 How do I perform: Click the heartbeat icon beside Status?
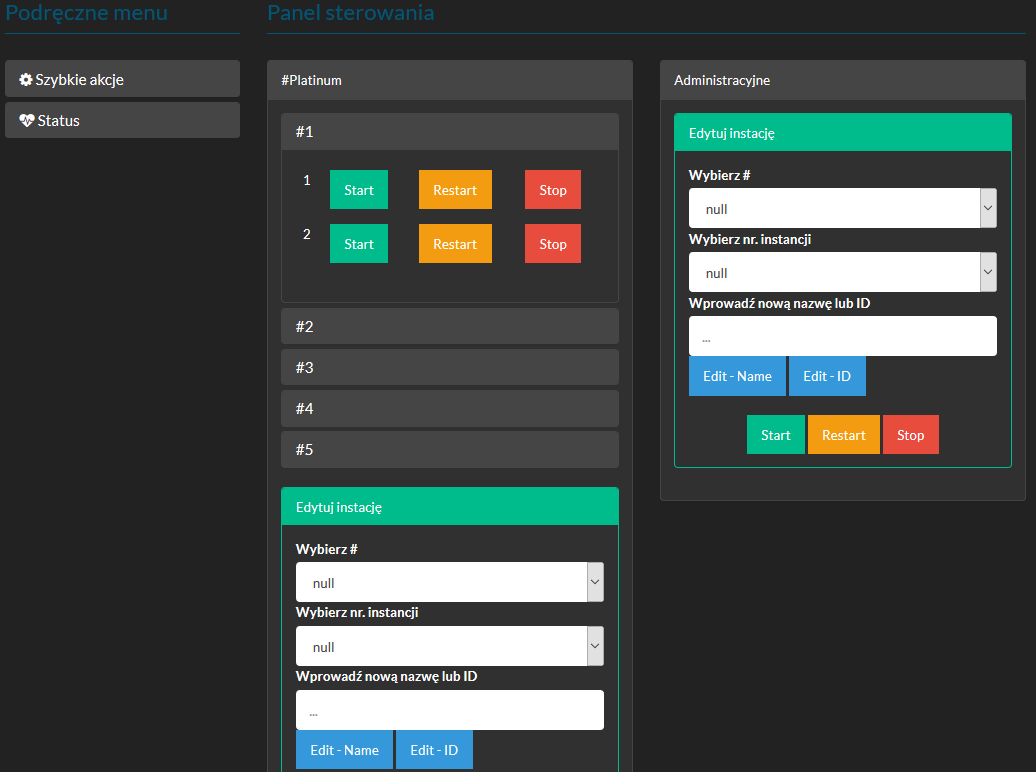(27, 121)
